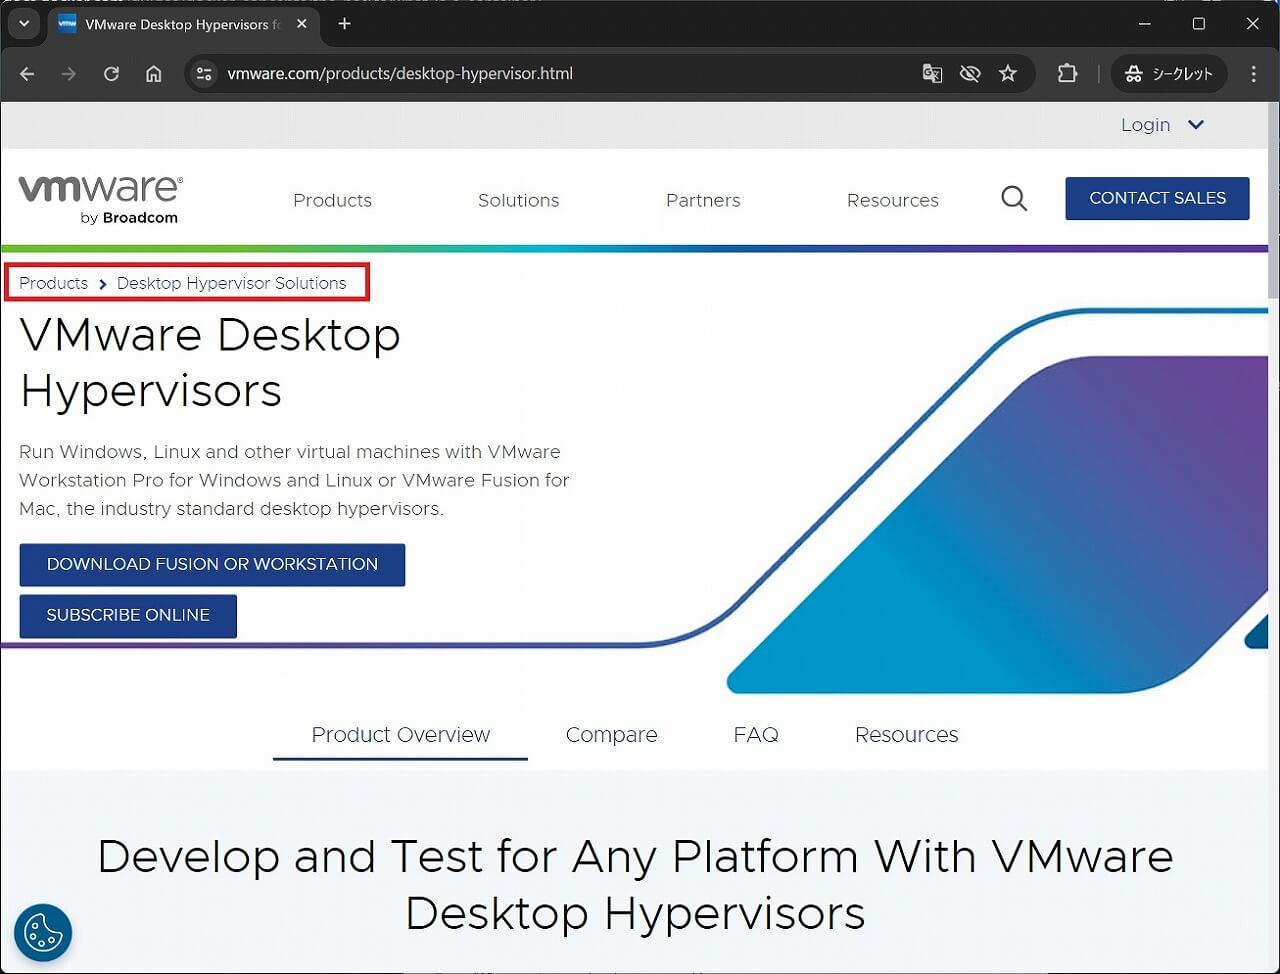
Task: Click the translate page icon
Action: pos(932,74)
